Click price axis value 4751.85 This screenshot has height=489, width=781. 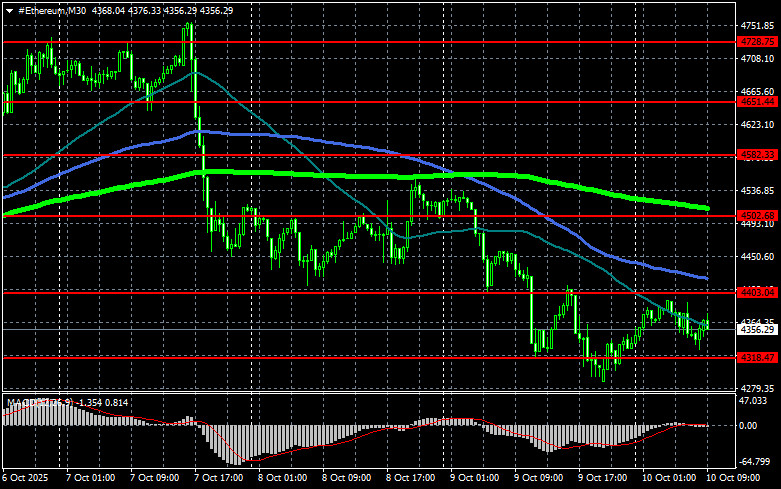(757, 26)
